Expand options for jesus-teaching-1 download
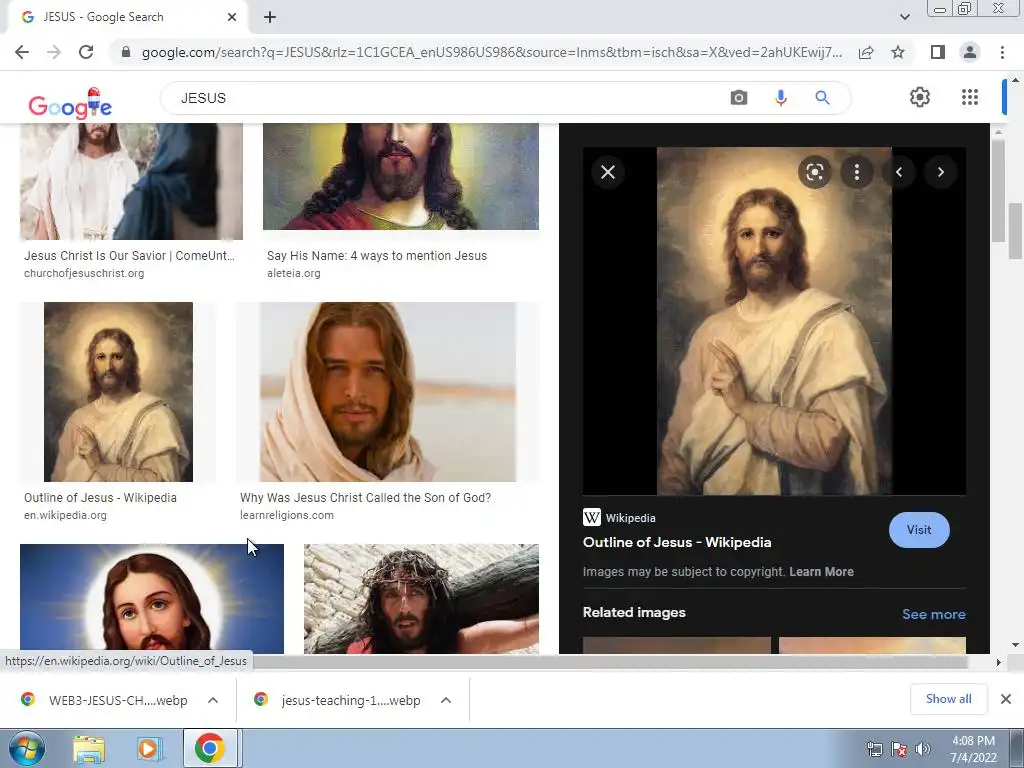Image resolution: width=1024 pixels, height=768 pixels. click(446, 700)
